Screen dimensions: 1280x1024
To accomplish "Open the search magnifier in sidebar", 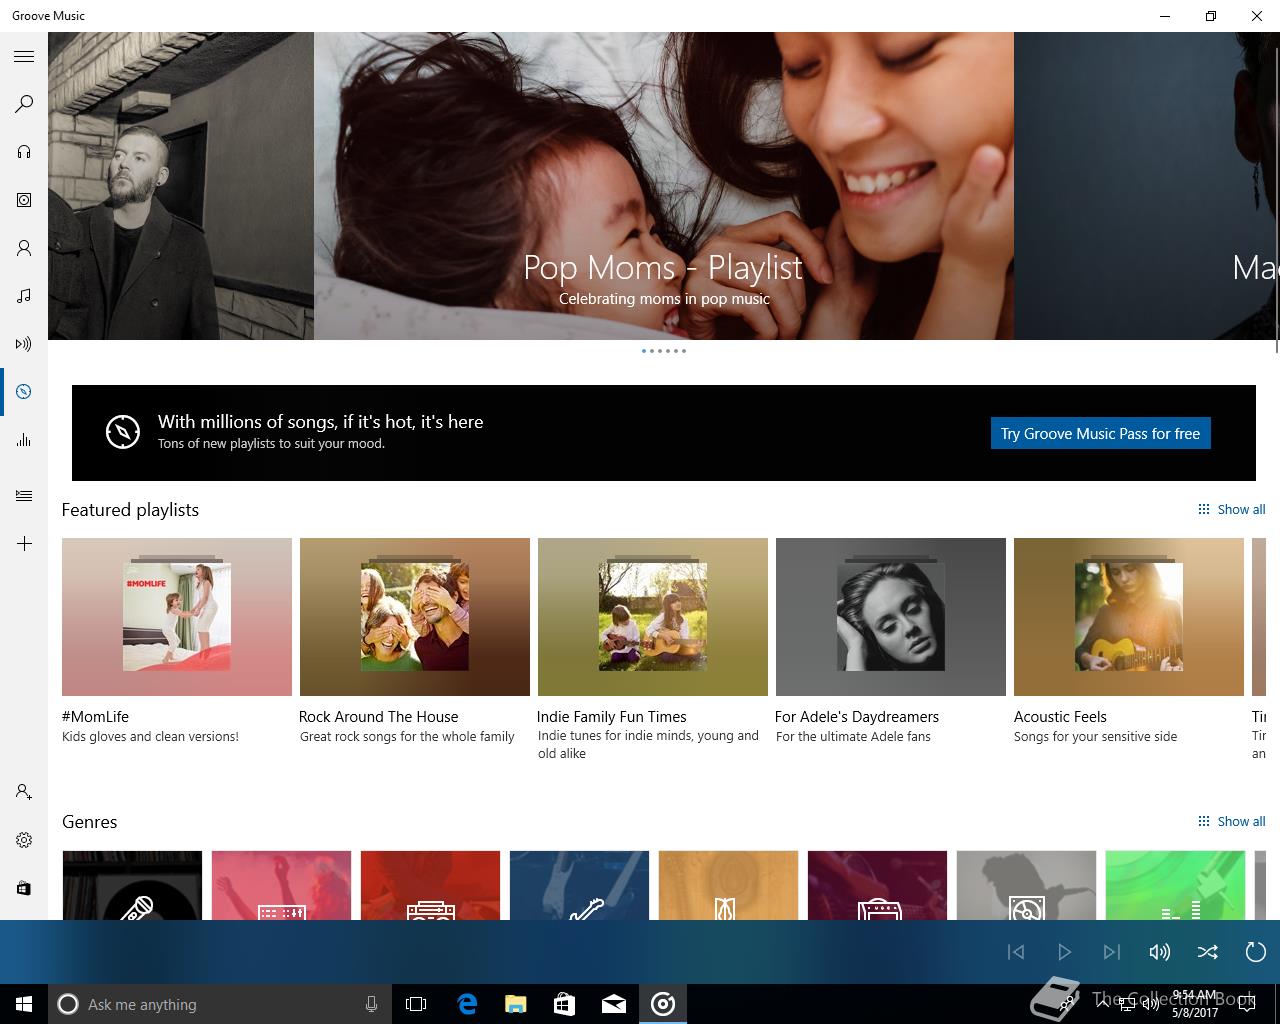I will click(24, 104).
